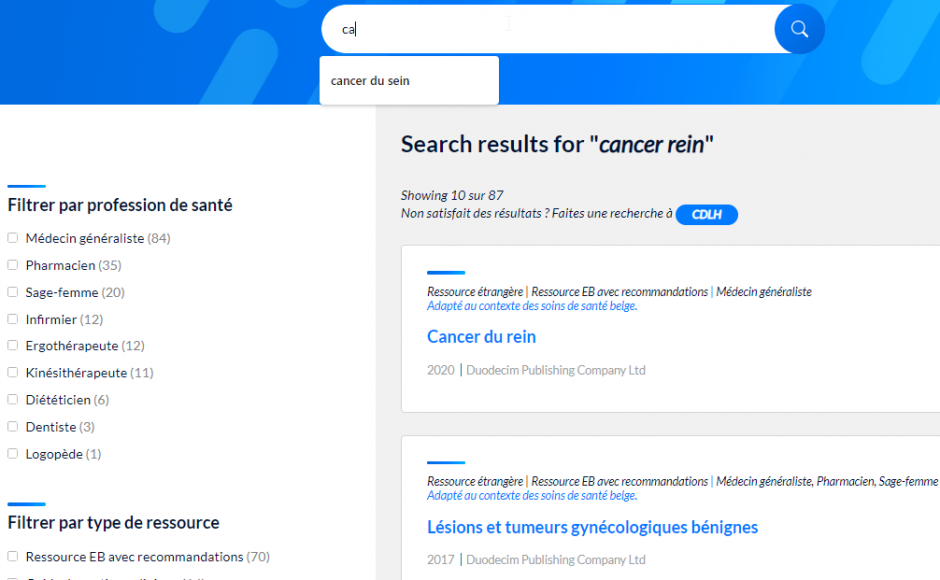Click the Search results for "cancer rein" heading
The height and width of the screenshot is (580, 940).
[x=557, y=145]
